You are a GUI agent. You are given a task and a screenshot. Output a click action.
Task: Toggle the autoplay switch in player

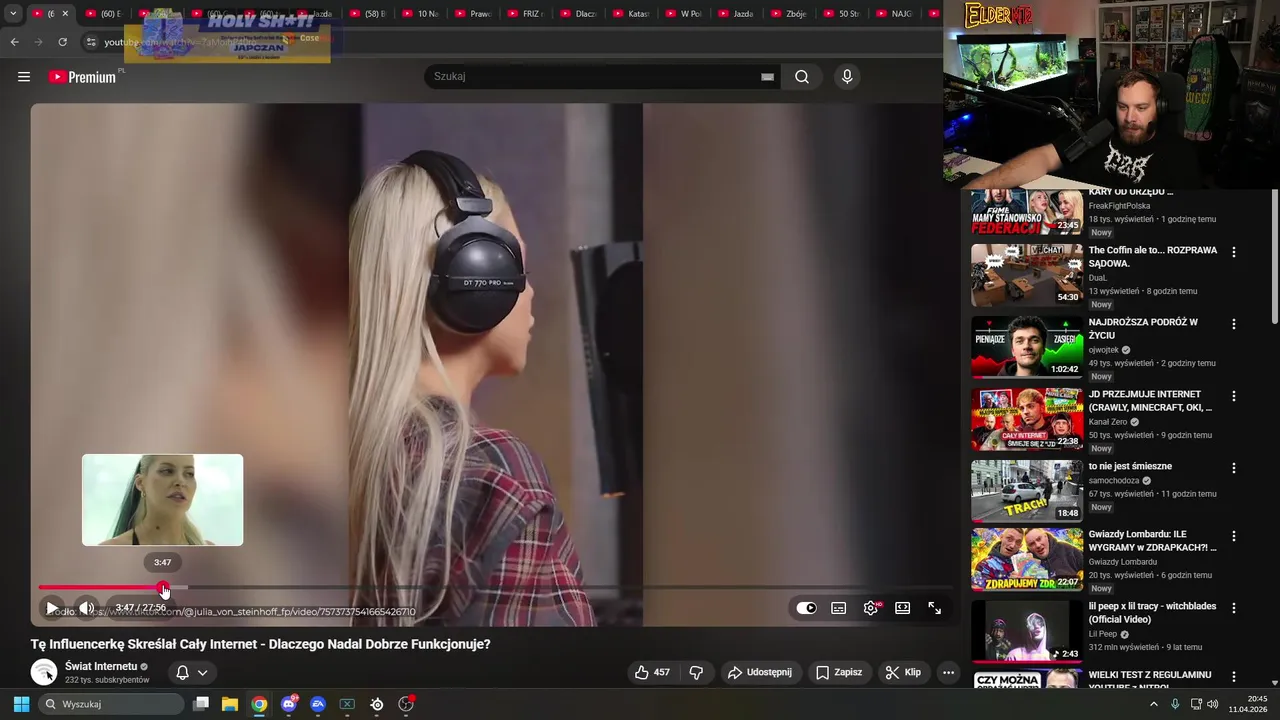807,608
